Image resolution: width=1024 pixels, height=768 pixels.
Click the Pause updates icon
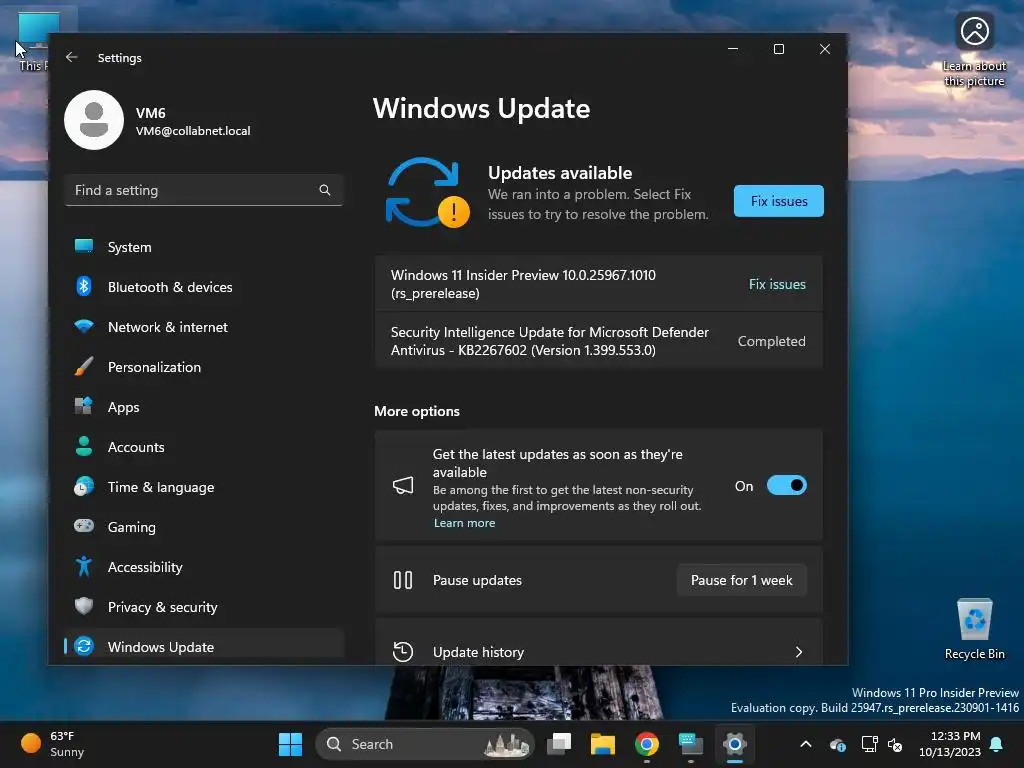pos(403,580)
